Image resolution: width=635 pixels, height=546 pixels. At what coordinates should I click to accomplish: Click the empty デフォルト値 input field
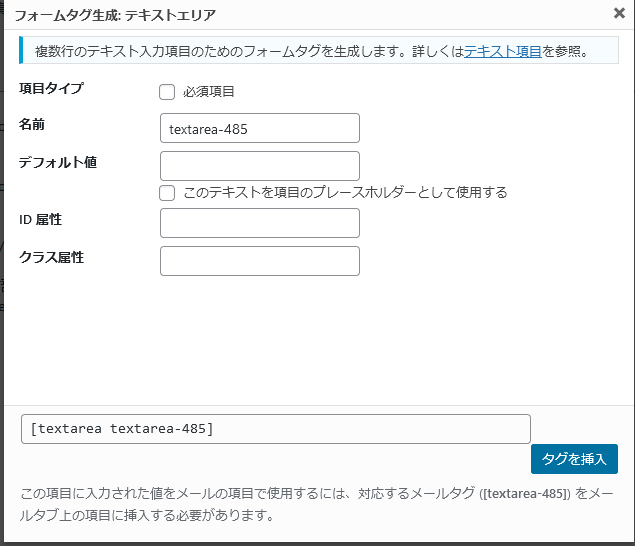(x=259, y=166)
